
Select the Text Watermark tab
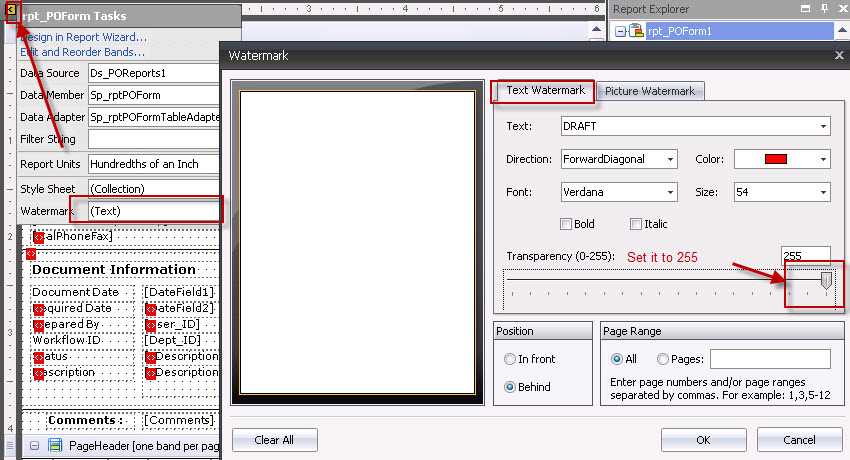(545, 91)
